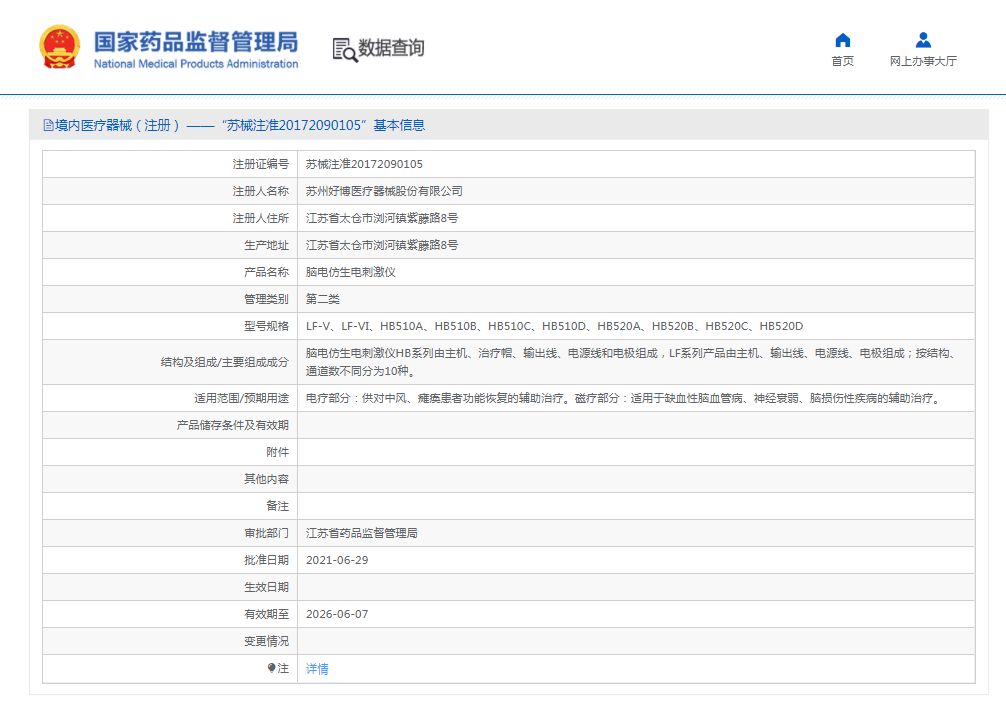Click the 其他内容 label

[266, 479]
